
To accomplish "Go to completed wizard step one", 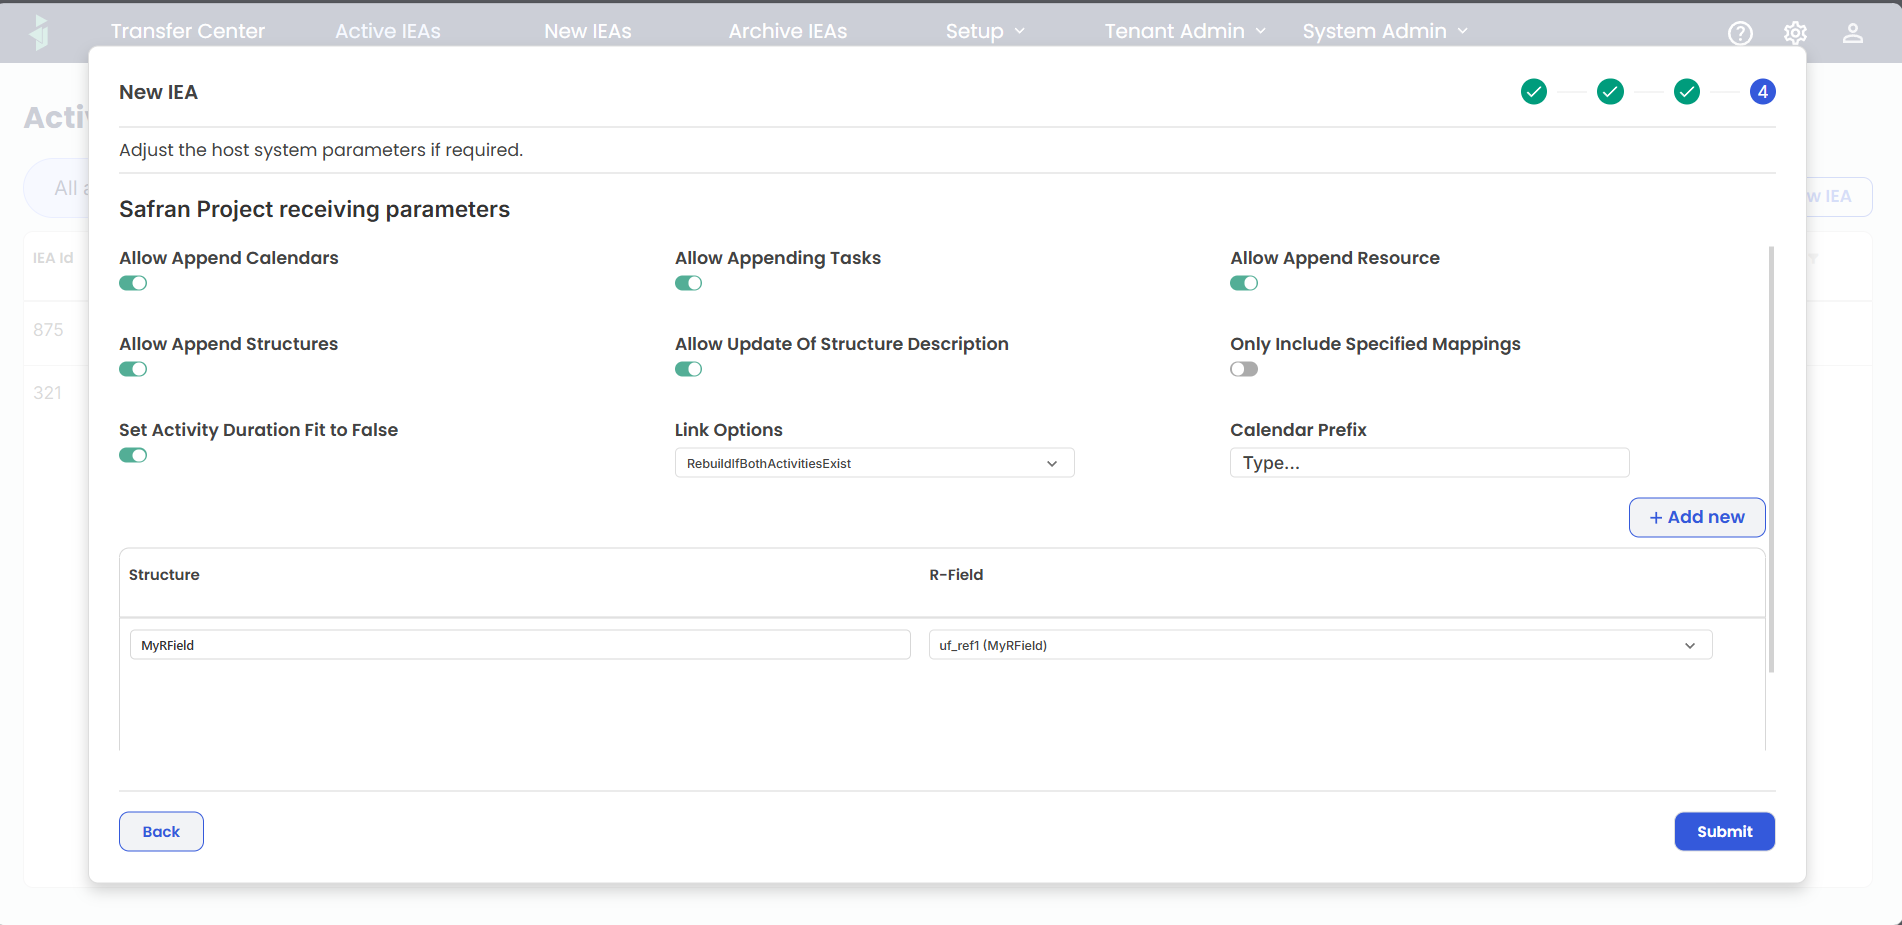I will tap(1533, 92).
